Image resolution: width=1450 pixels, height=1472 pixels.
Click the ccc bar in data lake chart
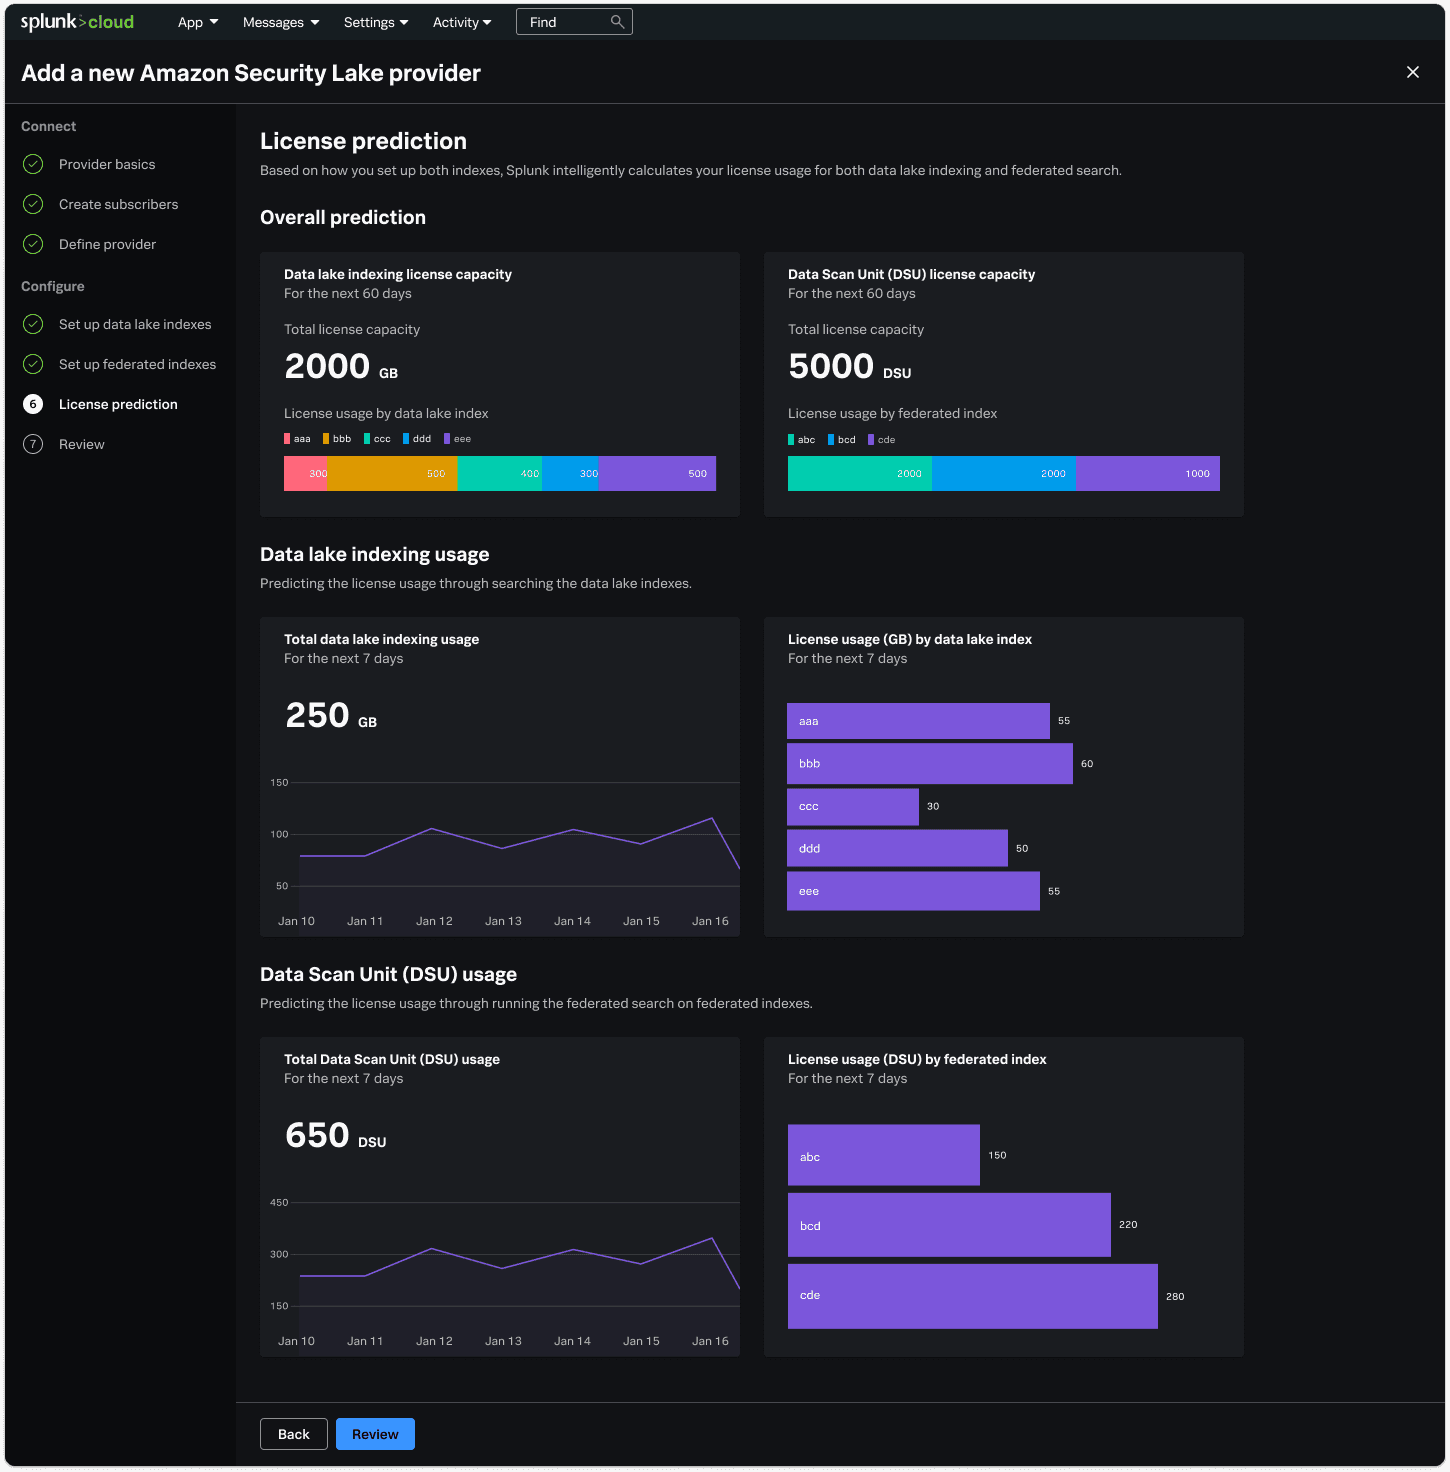(853, 807)
